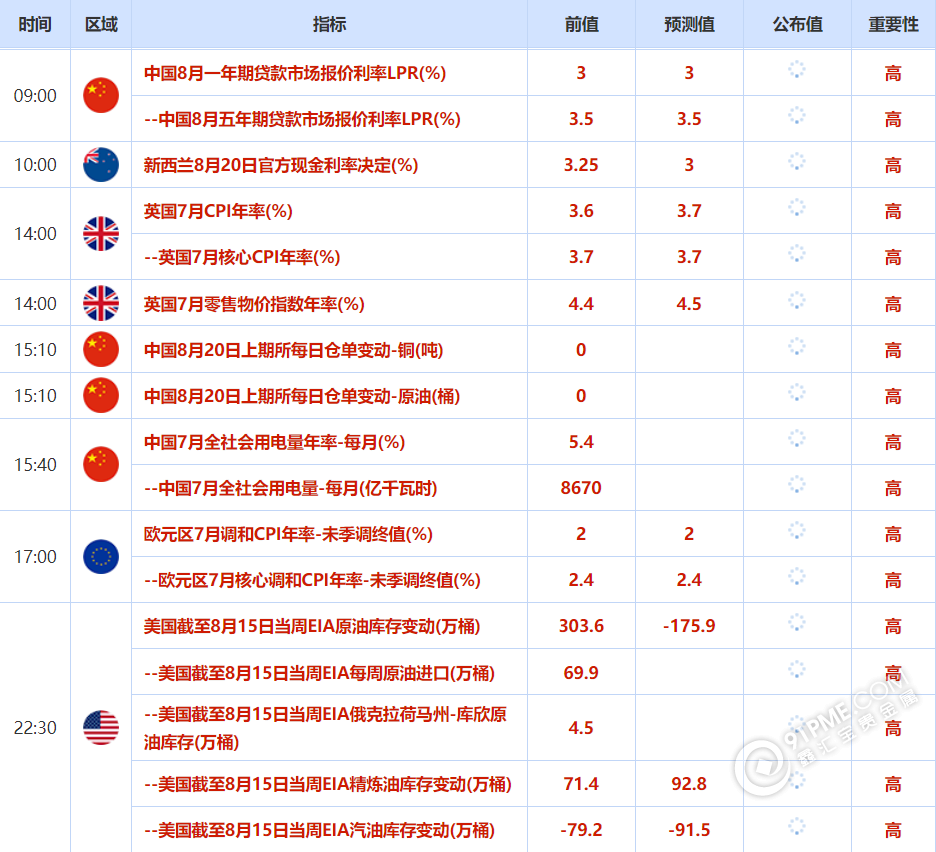Screen dimensions: 936x852
Task: Click previous value 3.25
Action: point(581,165)
